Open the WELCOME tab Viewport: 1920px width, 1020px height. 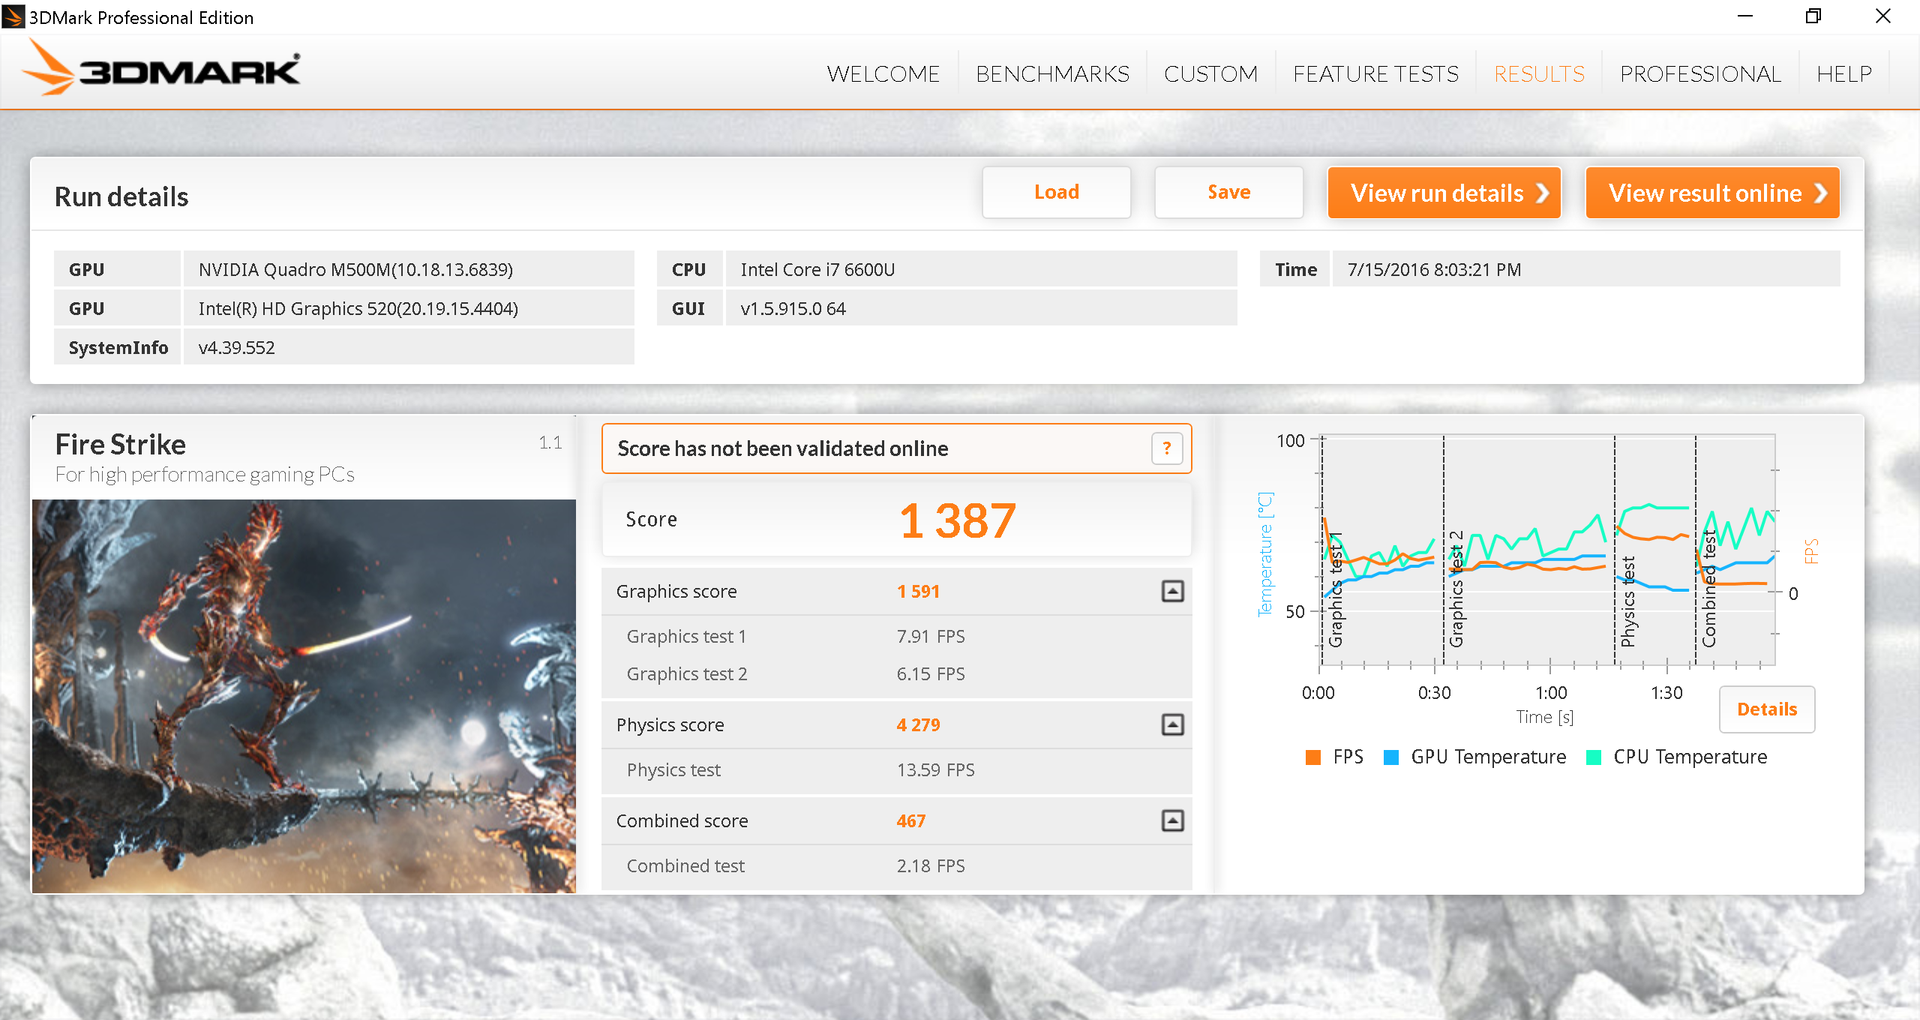pyautogui.click(x=883, y=74)
